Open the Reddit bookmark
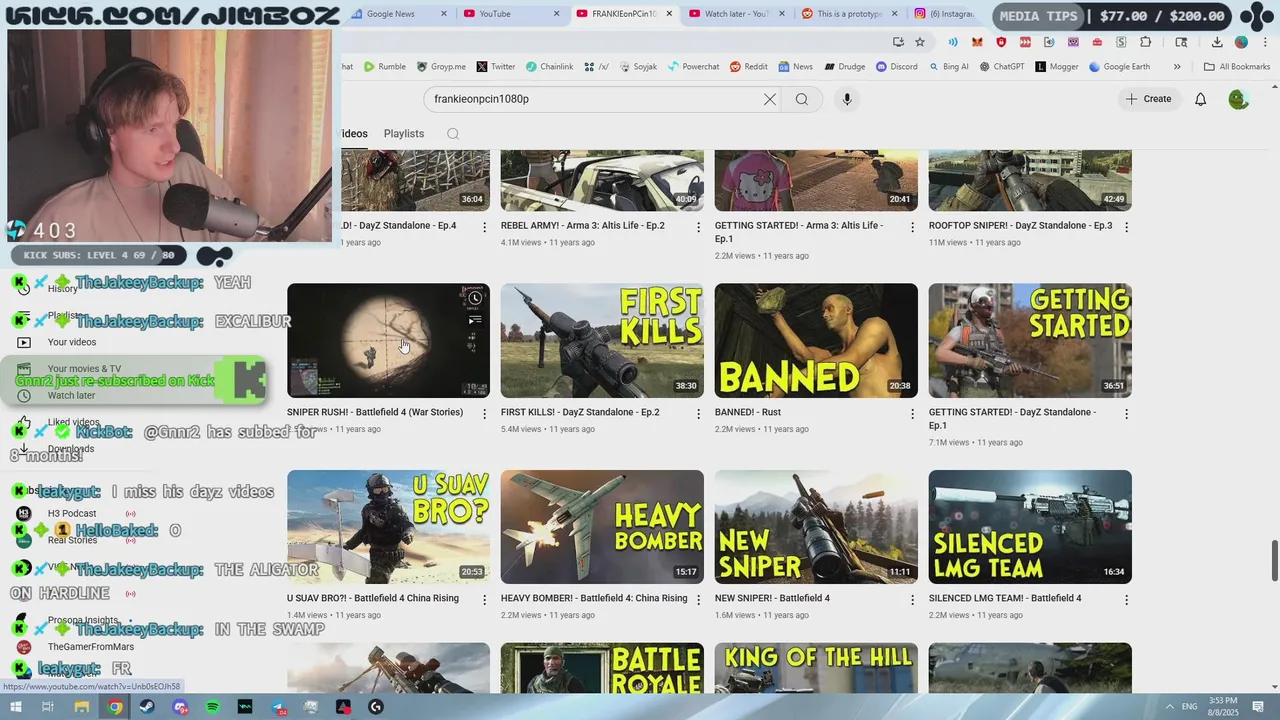Screen dimensions: 1280x720 (x=749, y=67)
